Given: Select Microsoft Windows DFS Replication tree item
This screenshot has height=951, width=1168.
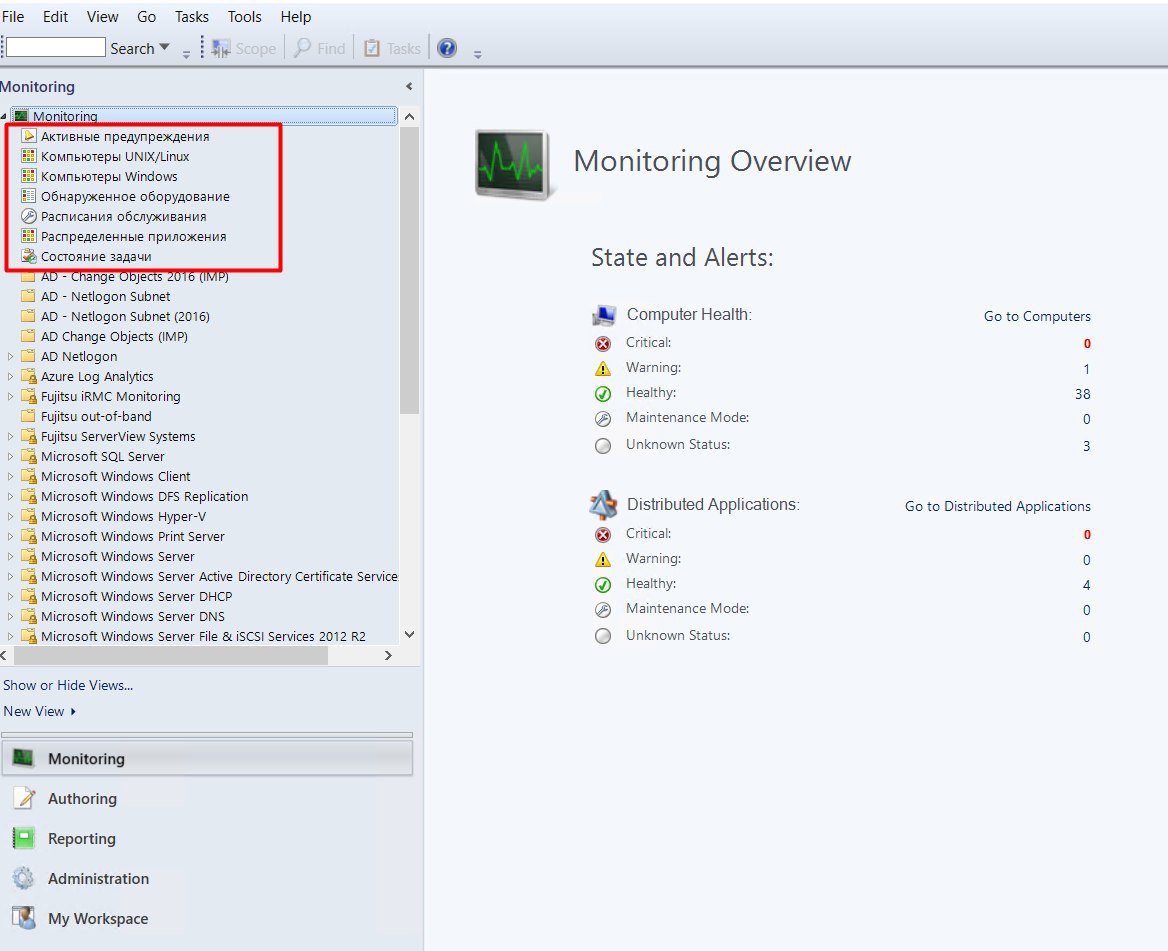Looking at the screenshot, I should (x=145, y=496).
